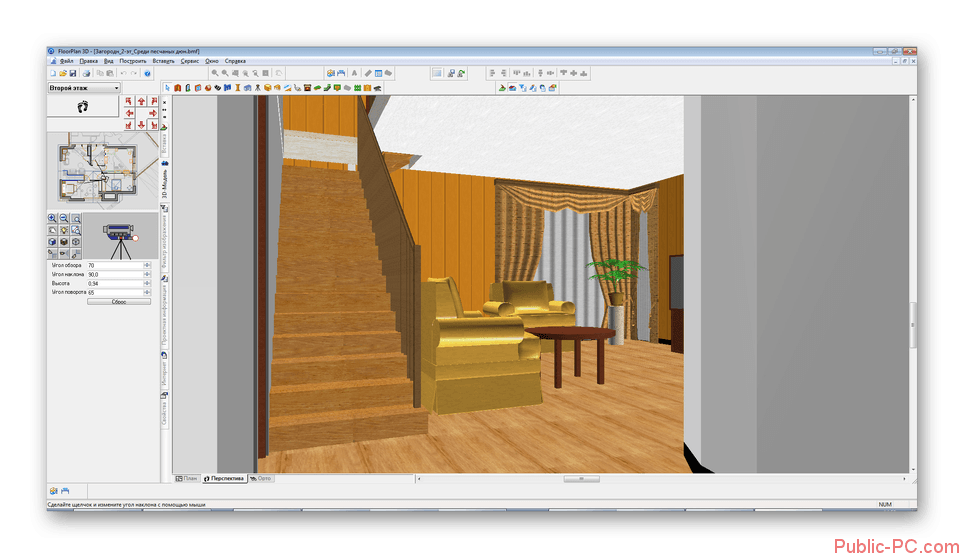
Task: Click the Высота value field
Action: pyautogui.click(x=115, y=284)
